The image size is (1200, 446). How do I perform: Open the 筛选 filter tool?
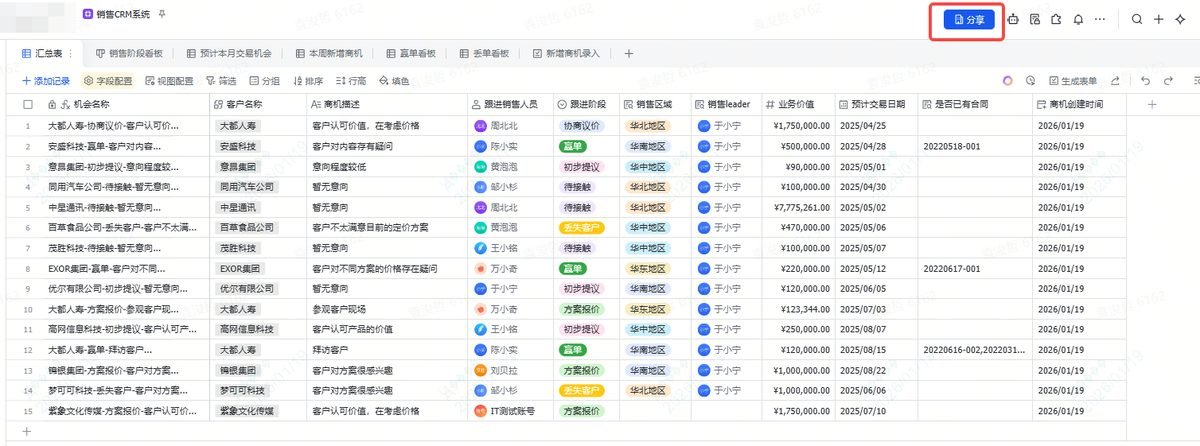pyautogui.click(x=221, y=81)
